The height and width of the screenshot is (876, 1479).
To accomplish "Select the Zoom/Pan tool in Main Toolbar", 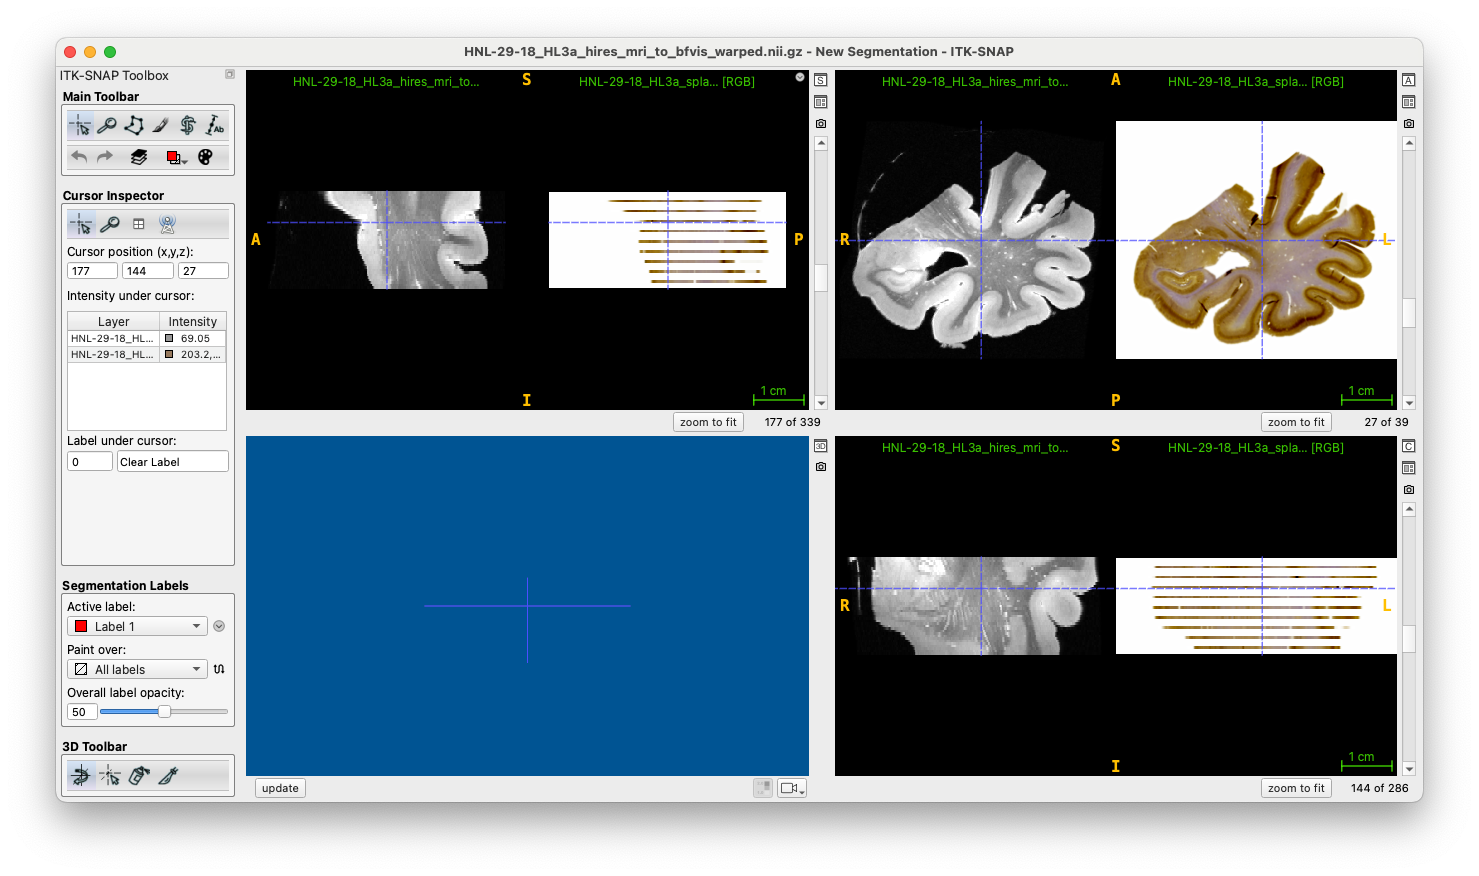I will point(107,125).
